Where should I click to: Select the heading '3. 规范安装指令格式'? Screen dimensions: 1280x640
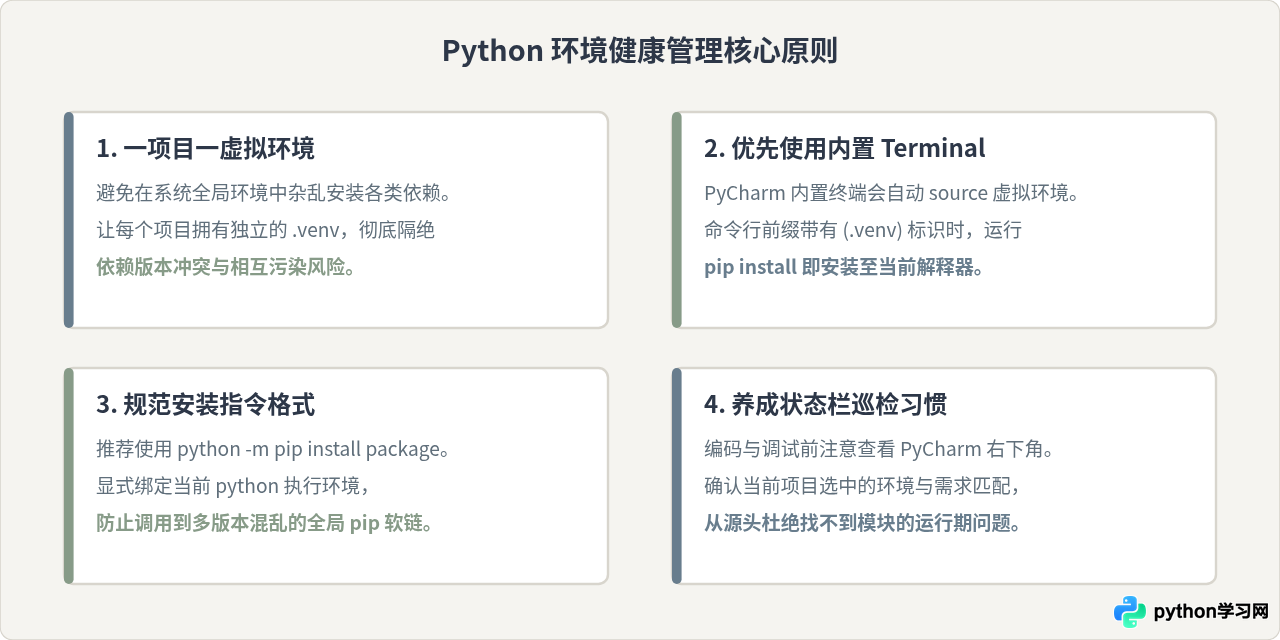205,405
